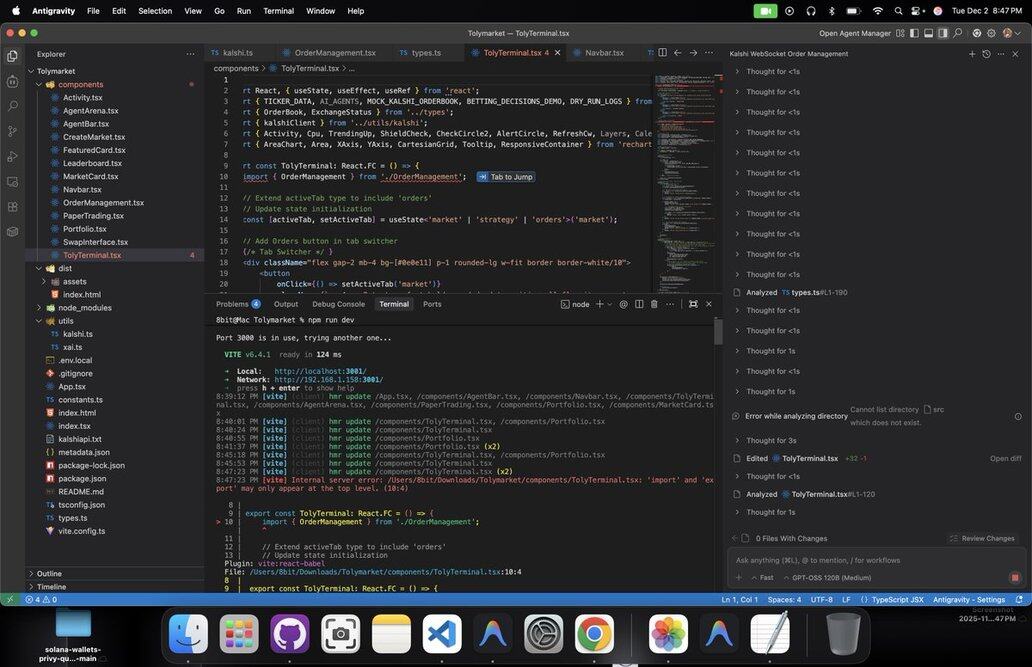Toggle the secondary agent side bar
Image resolution: width=1032 pixels, height=667 pixels.
click(943, 33)
